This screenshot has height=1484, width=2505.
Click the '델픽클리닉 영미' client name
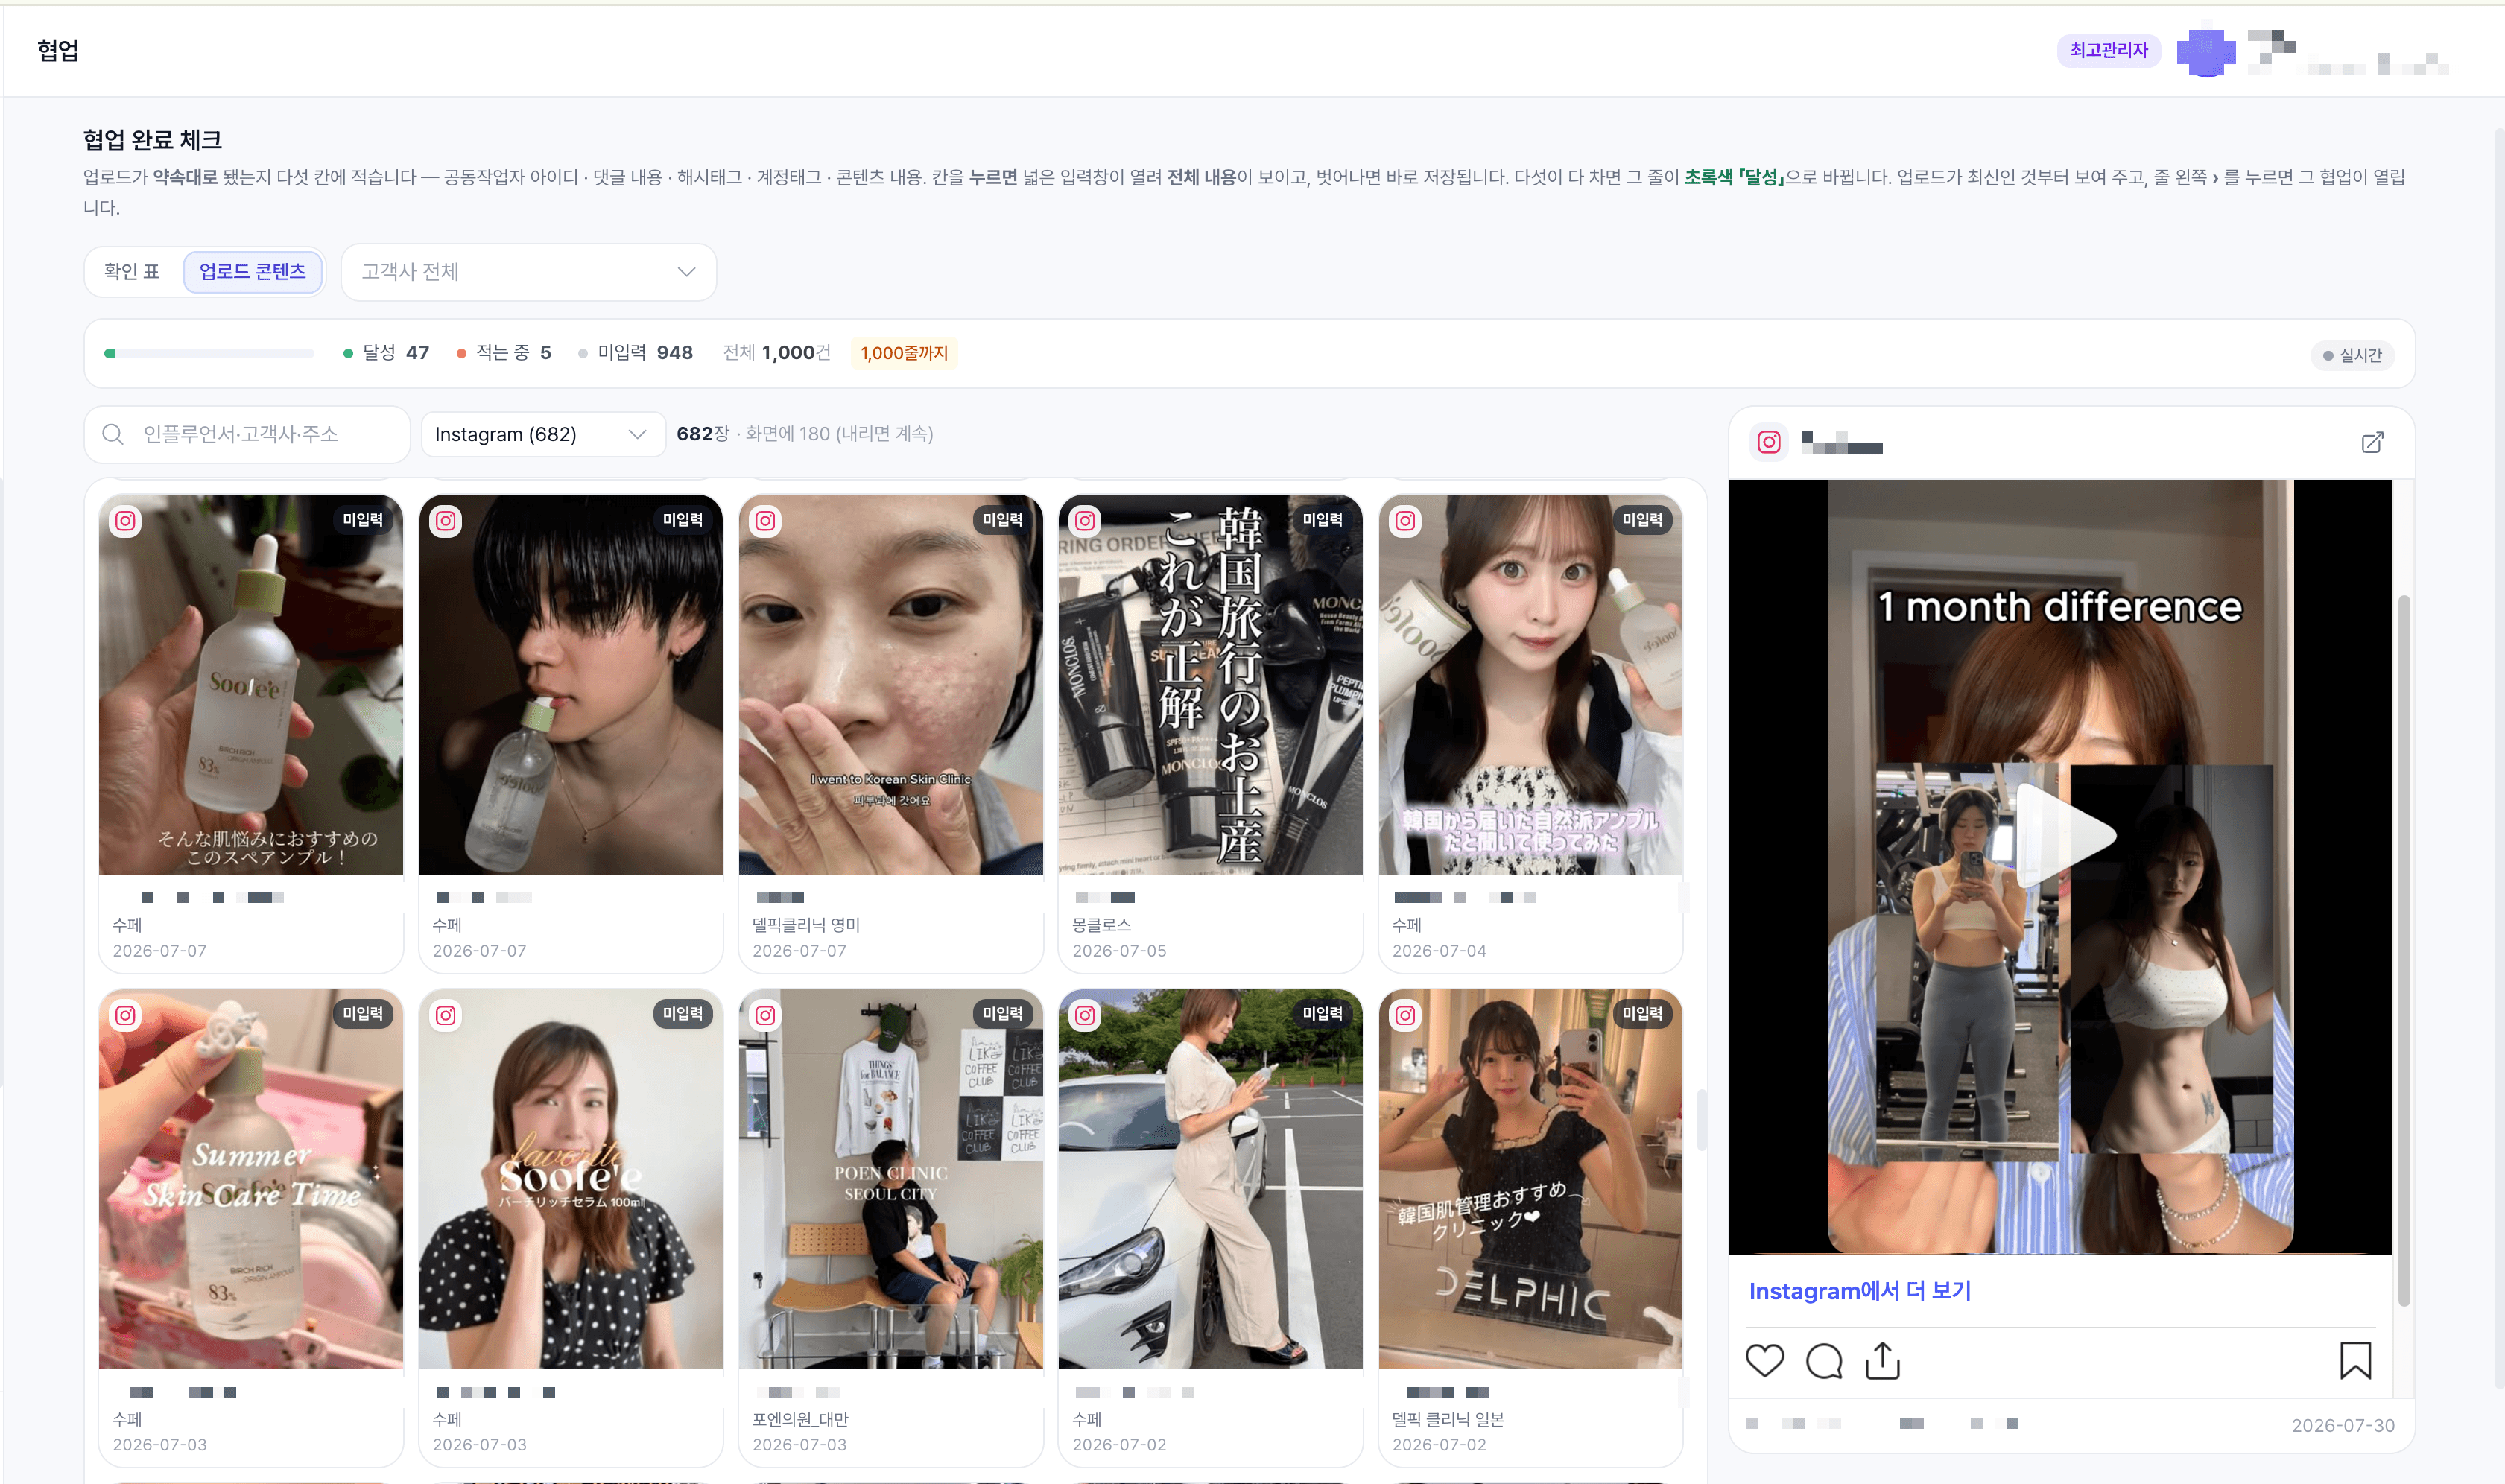click(806, 925)
